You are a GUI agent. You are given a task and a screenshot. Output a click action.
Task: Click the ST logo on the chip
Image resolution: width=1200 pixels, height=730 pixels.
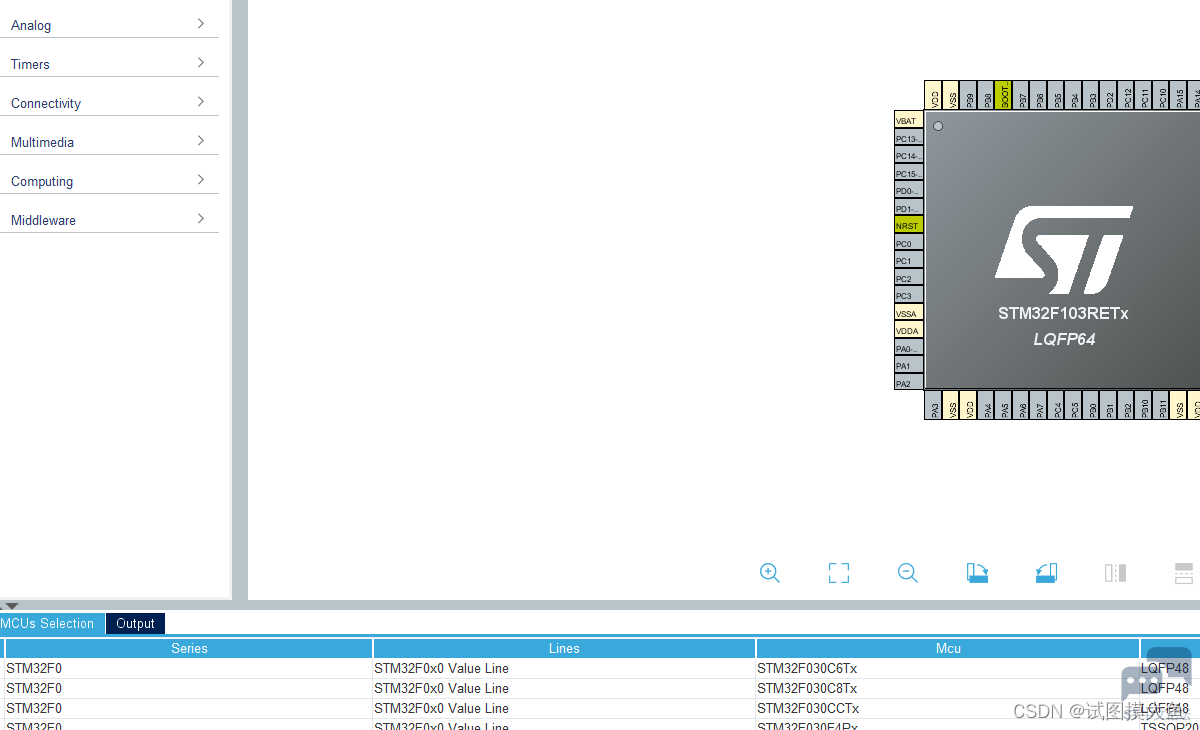click(x=1063, y=250)
